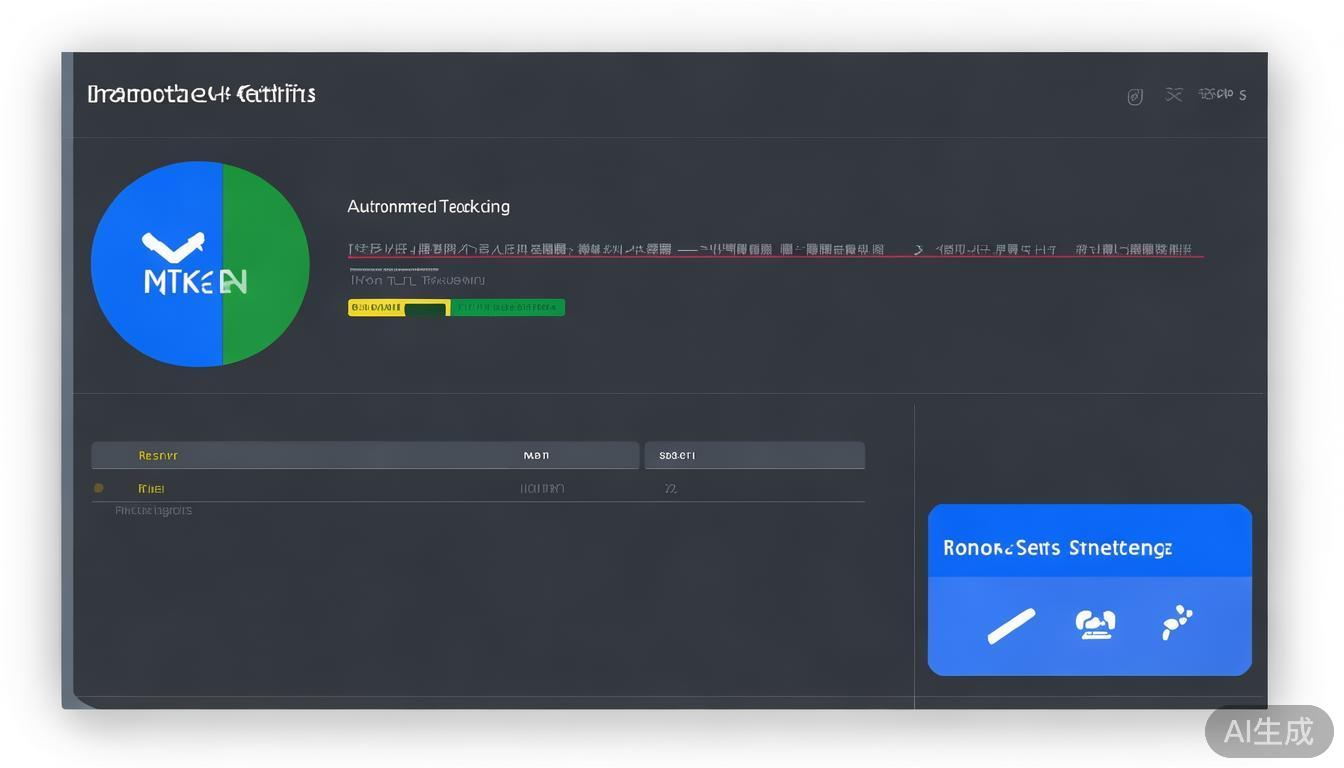Select the yellow-labeled table row entry
Screen dimensions: 1344x768
coord(151,489)
